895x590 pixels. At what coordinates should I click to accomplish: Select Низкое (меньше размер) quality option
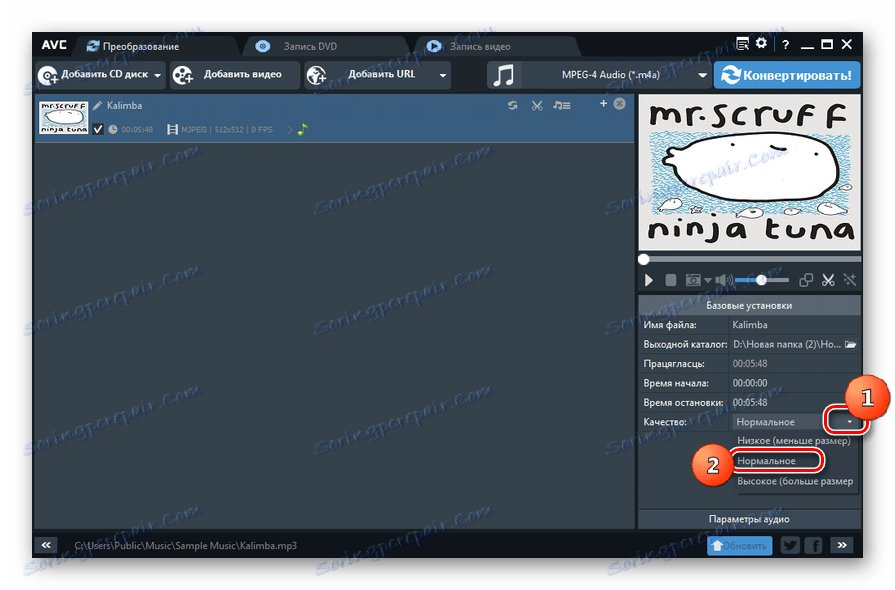click(793, 441)
